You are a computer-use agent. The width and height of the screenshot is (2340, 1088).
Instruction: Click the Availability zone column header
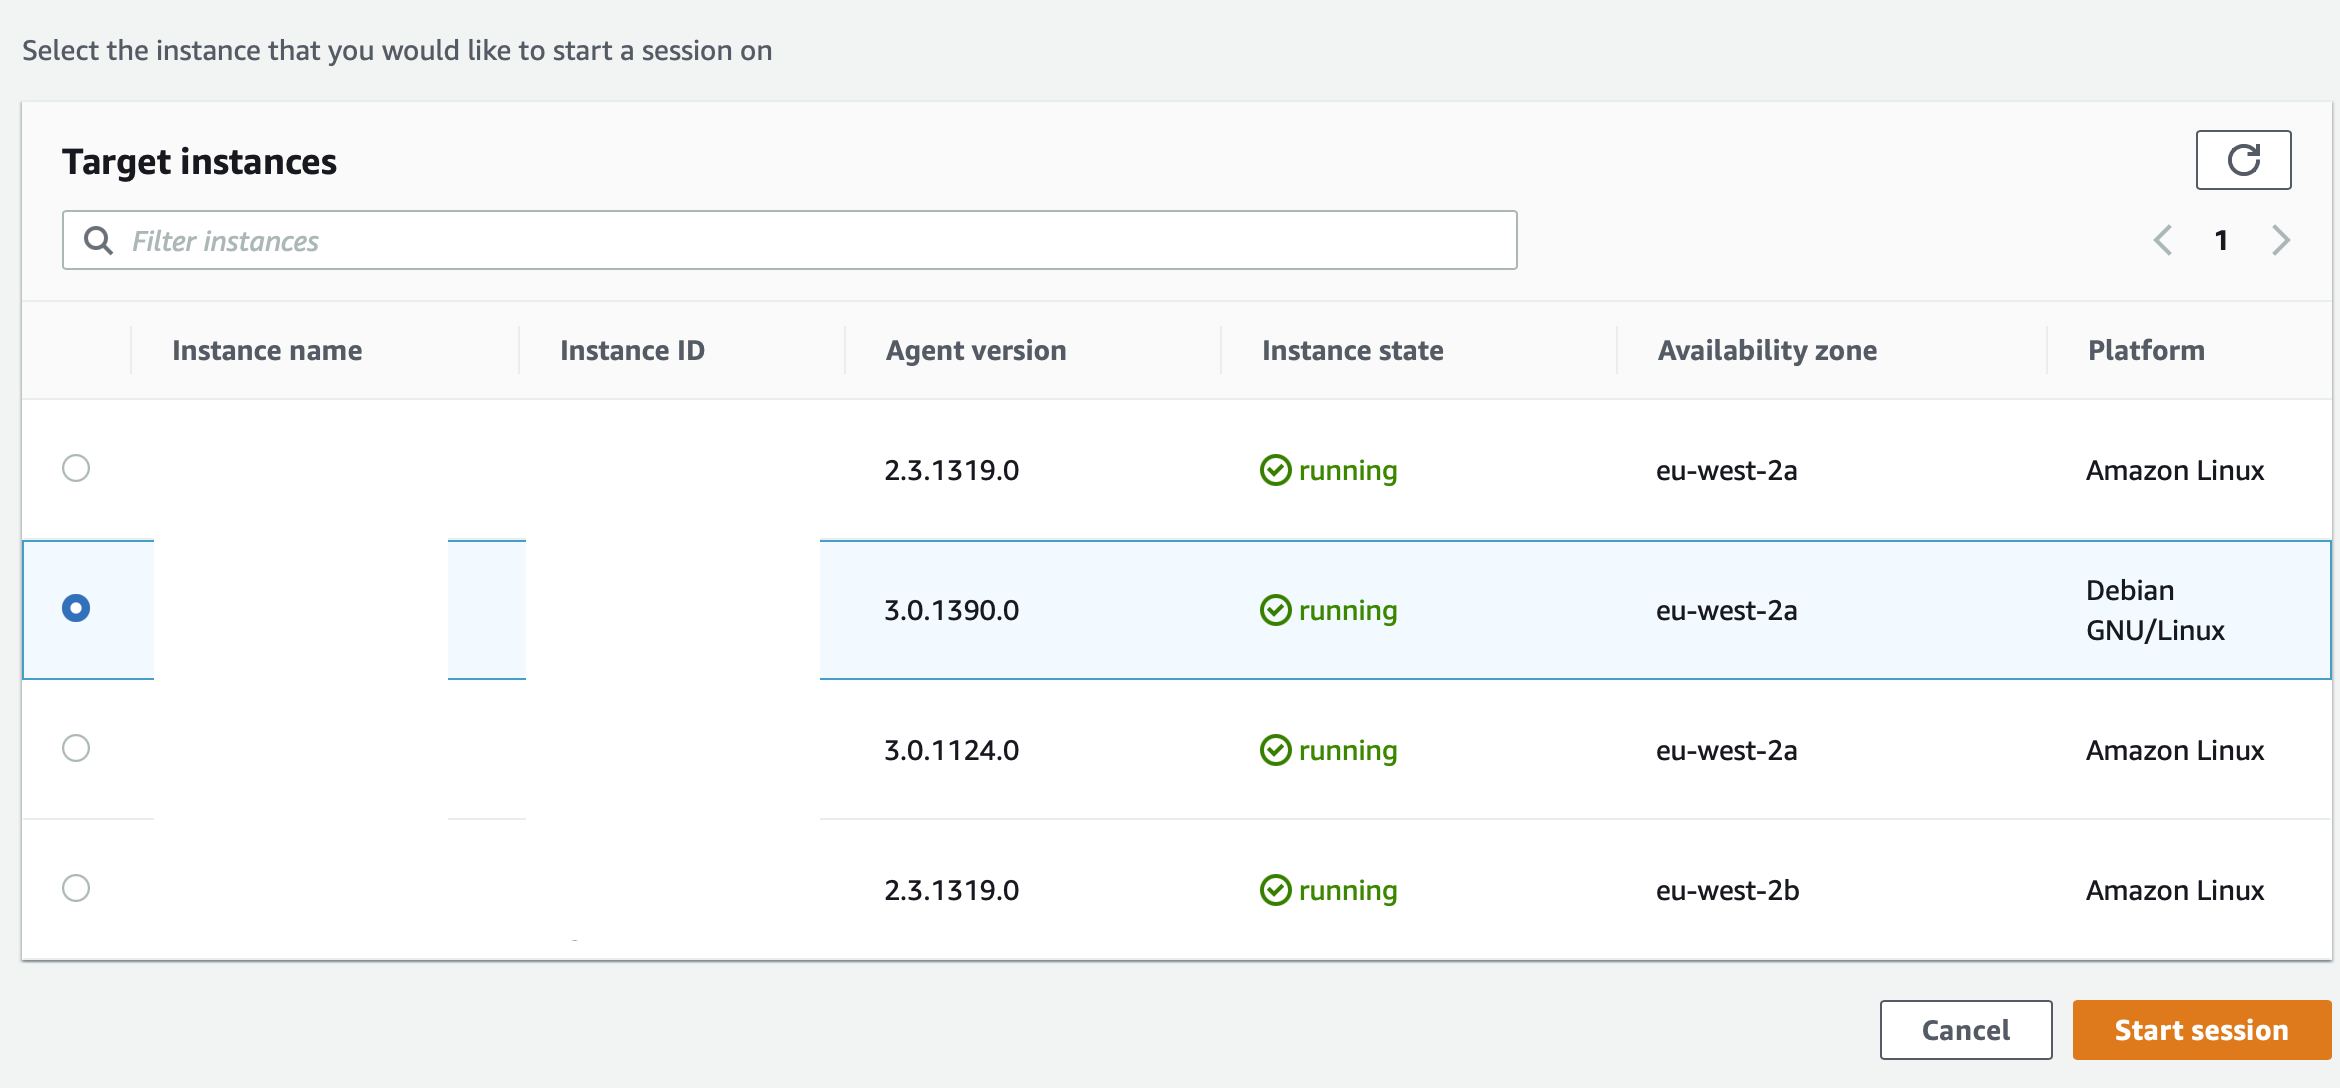(x=1767, y=350)
